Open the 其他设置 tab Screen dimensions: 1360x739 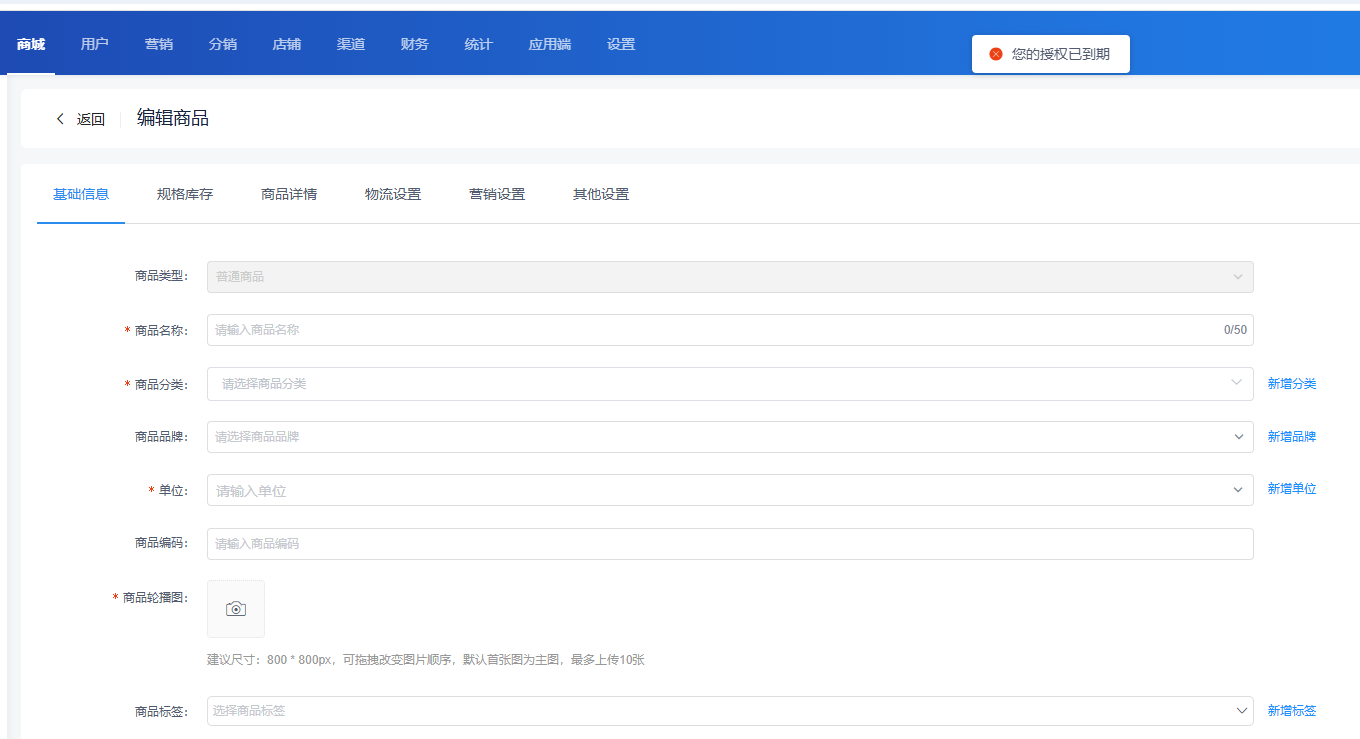(601, 194)
